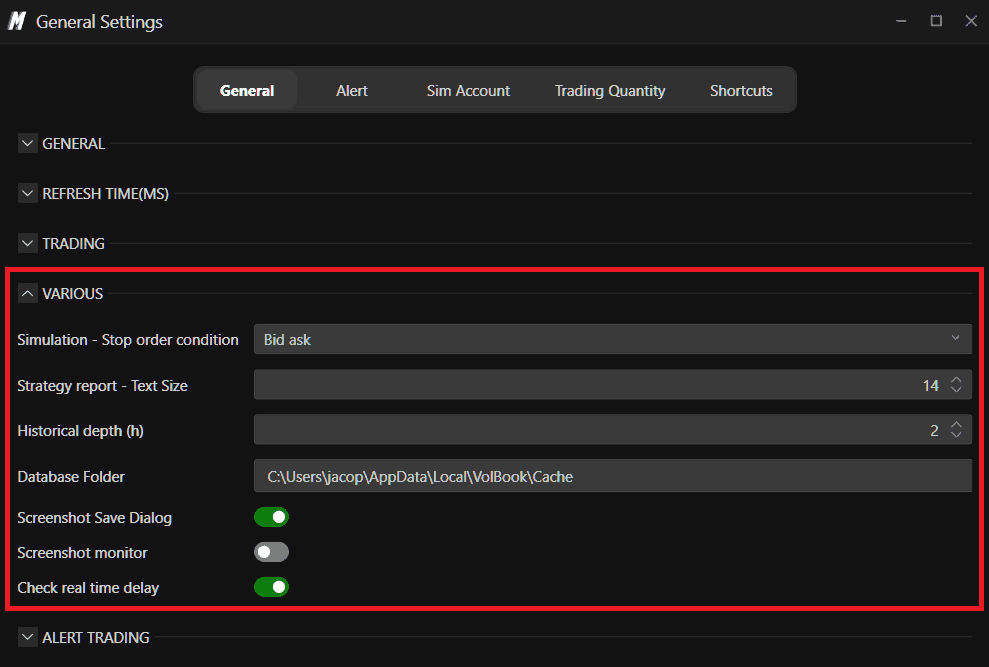Decrease Historical depth (h) value
The image size is (989, 667).
pos(956,434)
